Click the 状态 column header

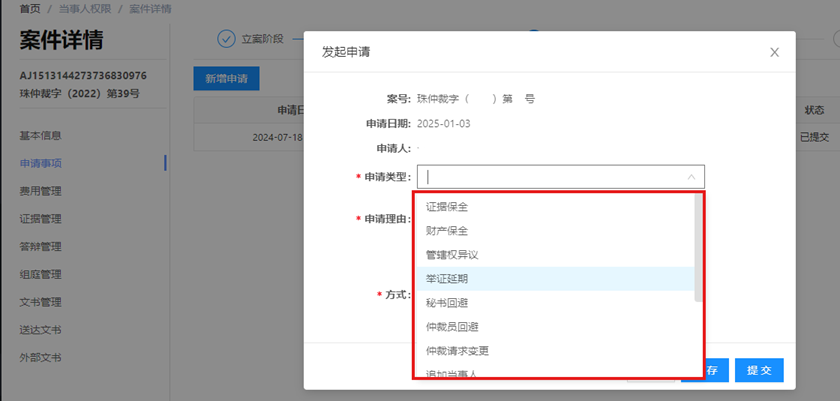[x=814, y=110]
